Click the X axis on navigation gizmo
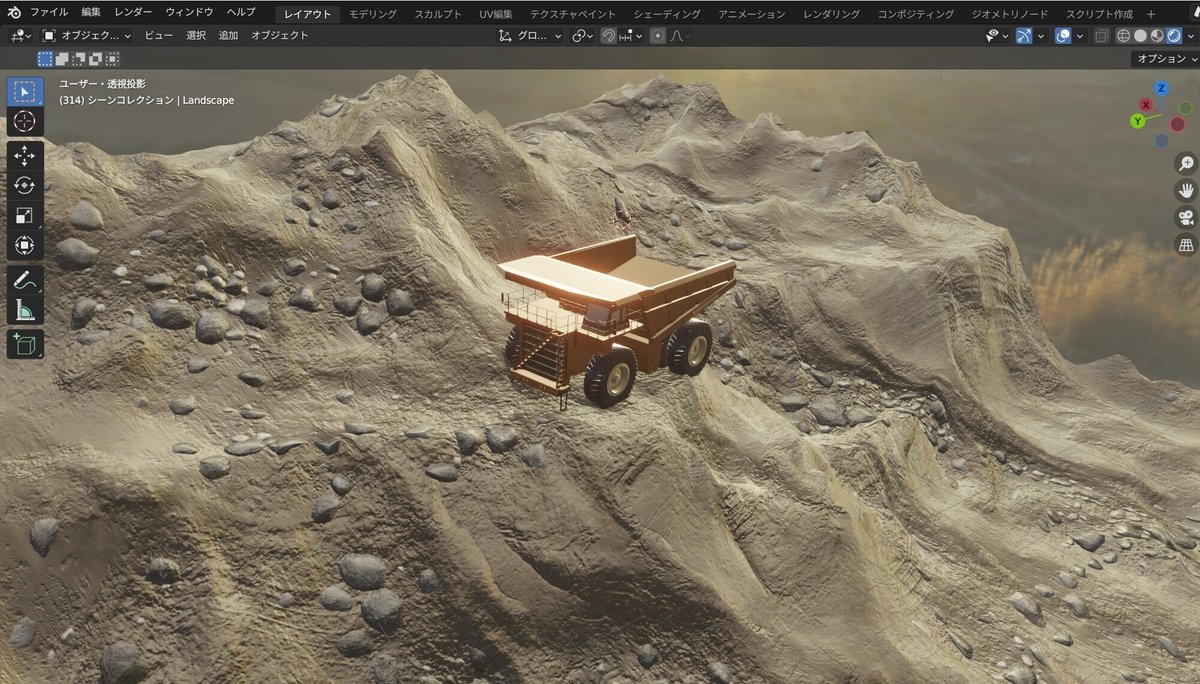The width and height of the screenshot is (1200, 684). 1146,105
